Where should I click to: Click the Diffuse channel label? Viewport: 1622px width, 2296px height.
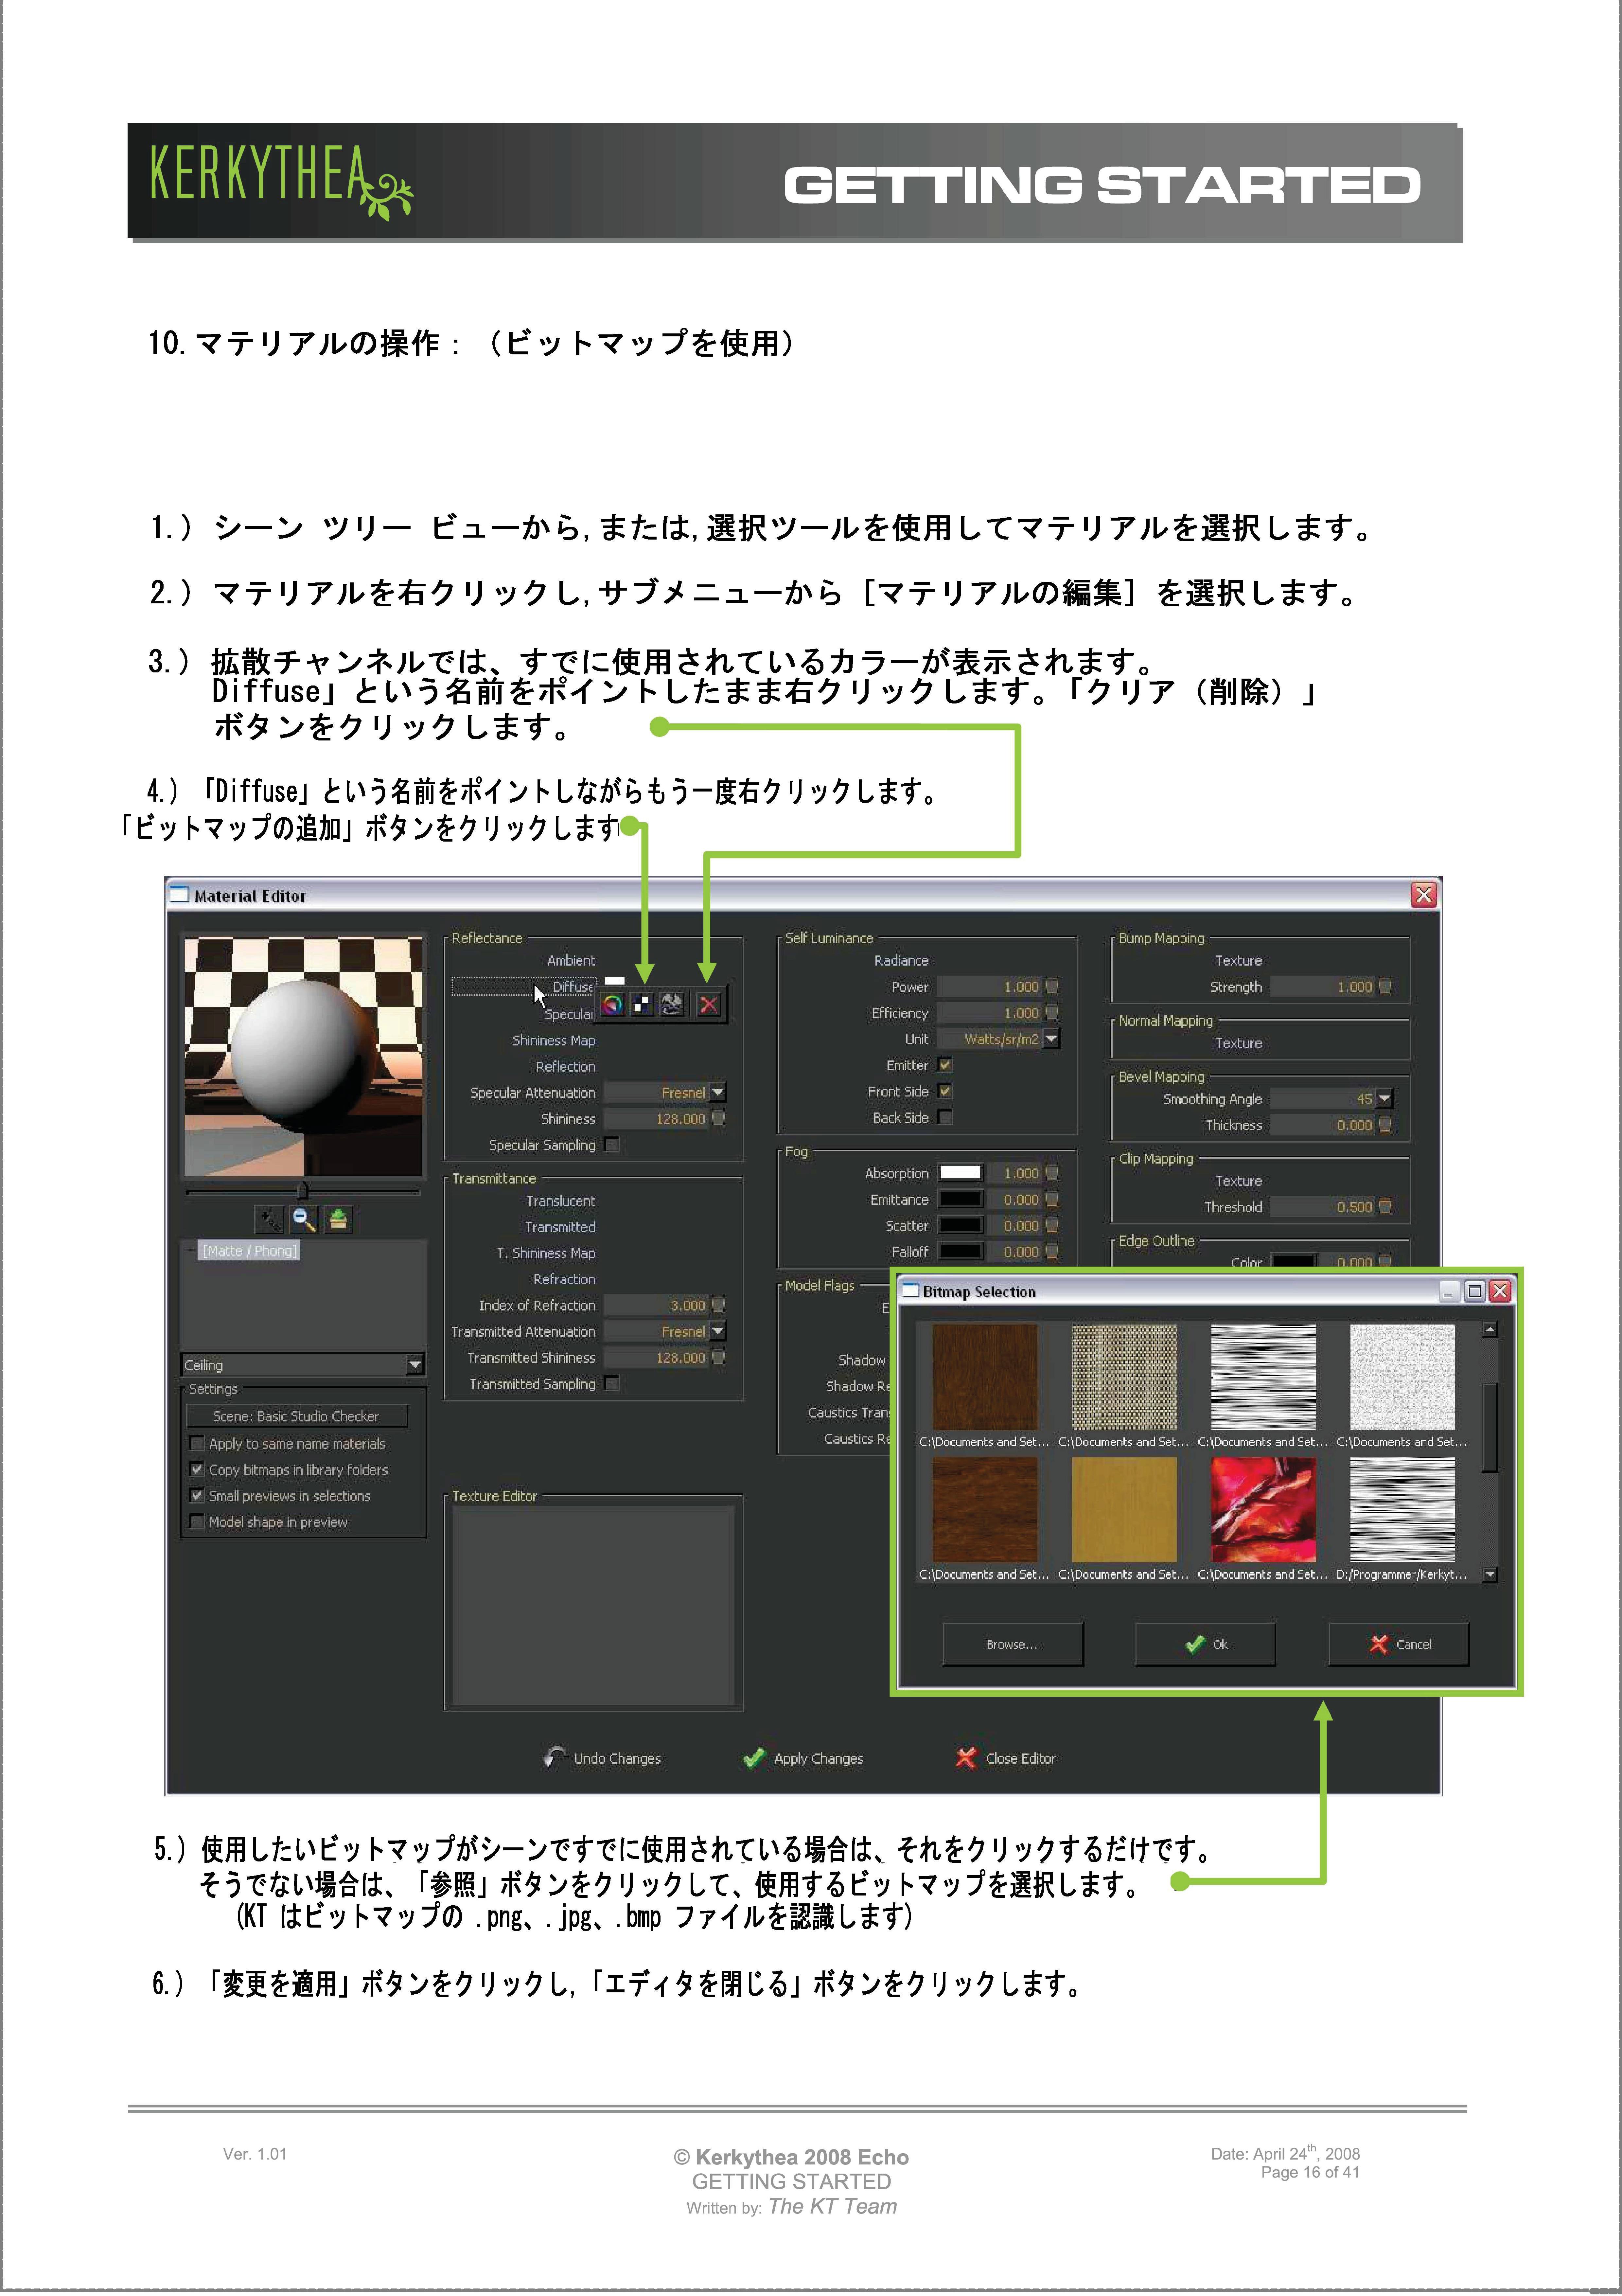click(573, 987)
